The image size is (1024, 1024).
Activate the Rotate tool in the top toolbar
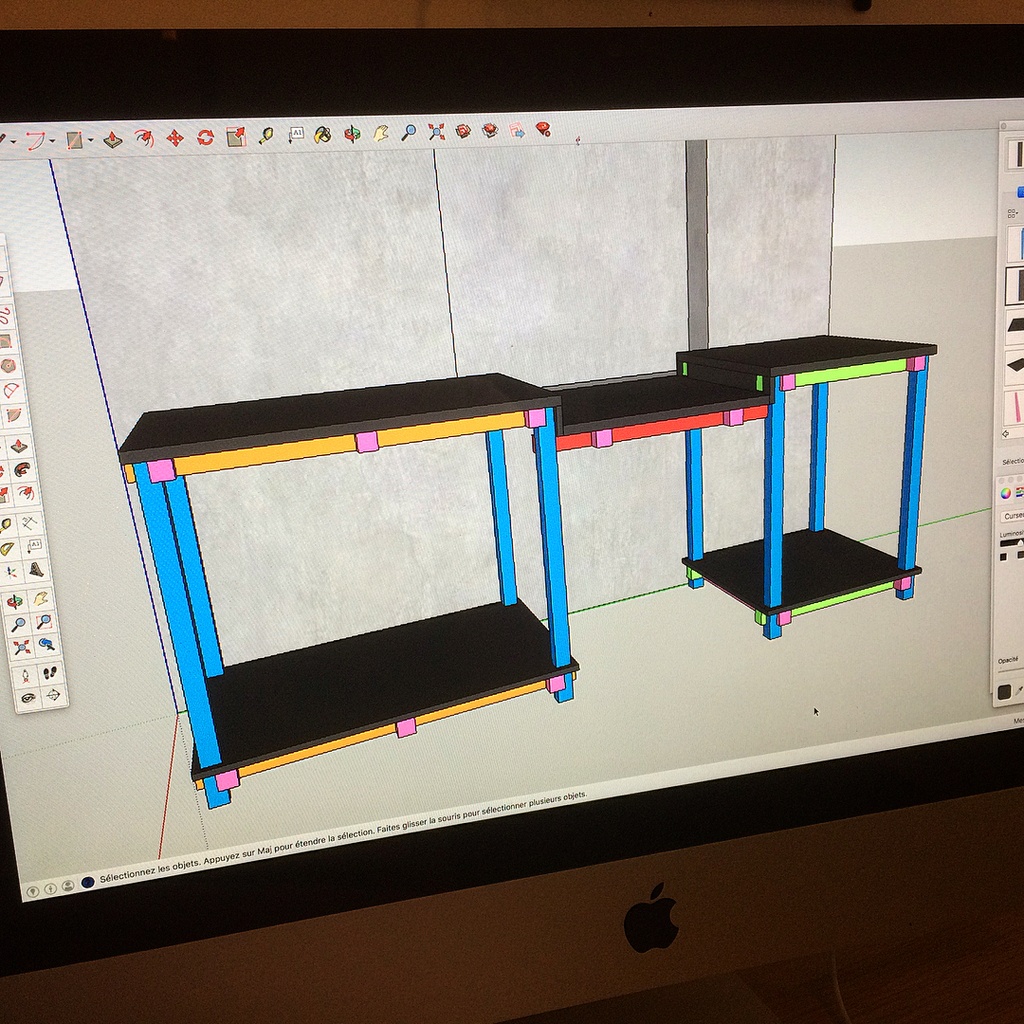205,137
